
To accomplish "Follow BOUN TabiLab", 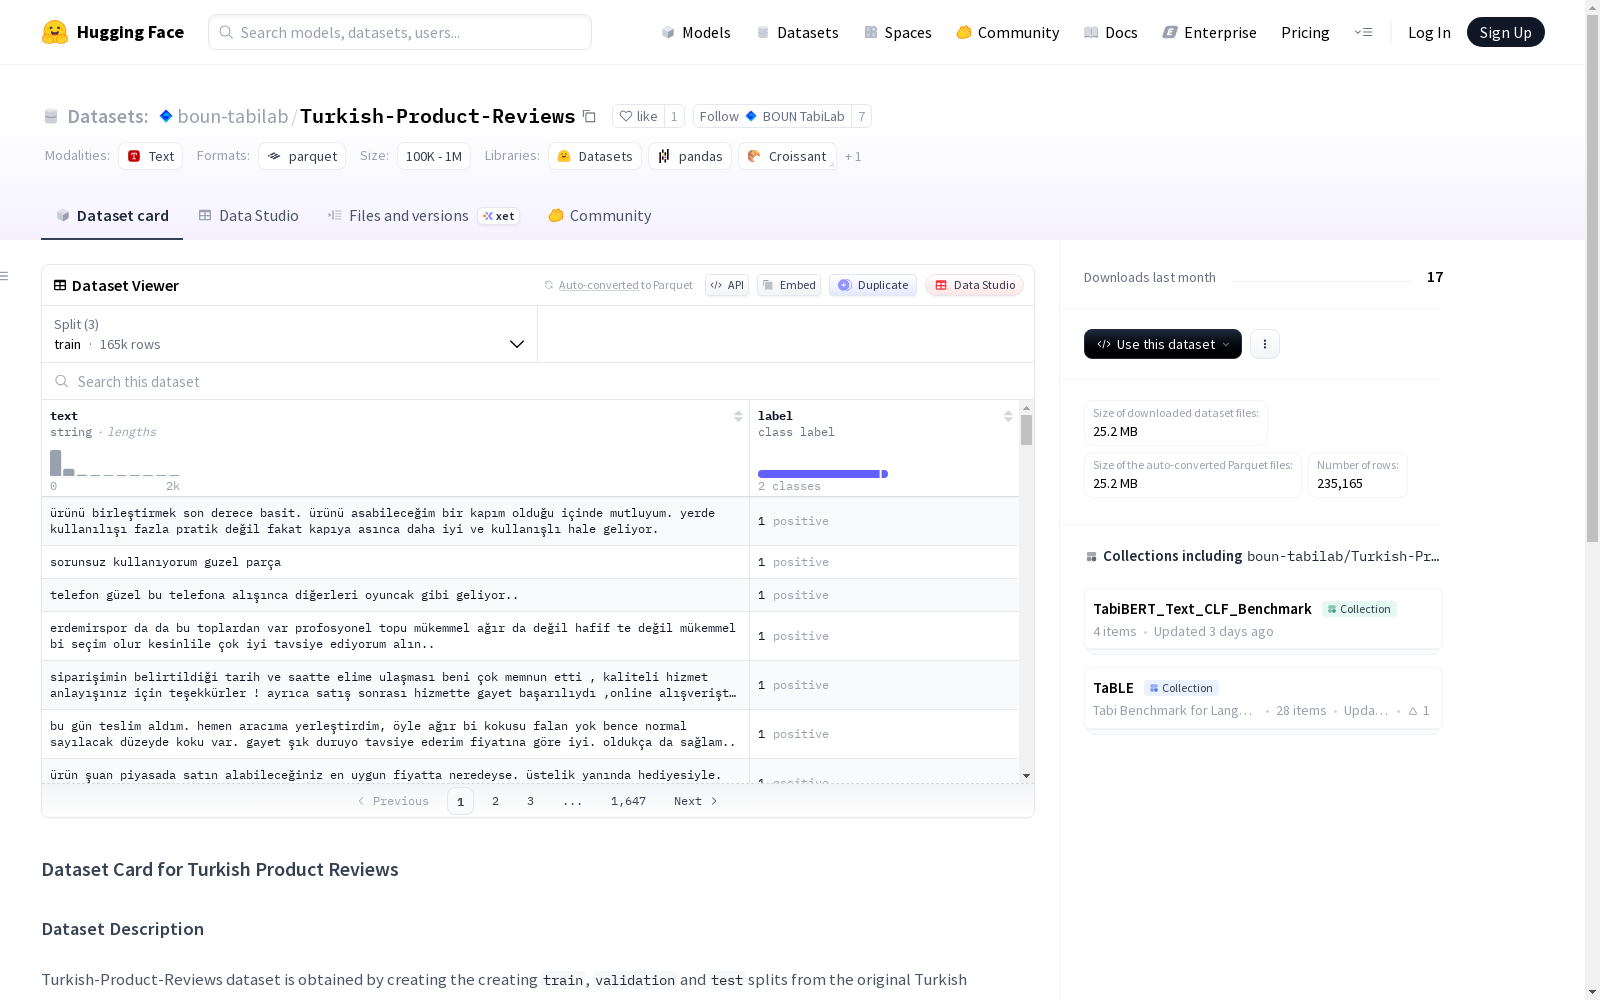I will (772, 117).
